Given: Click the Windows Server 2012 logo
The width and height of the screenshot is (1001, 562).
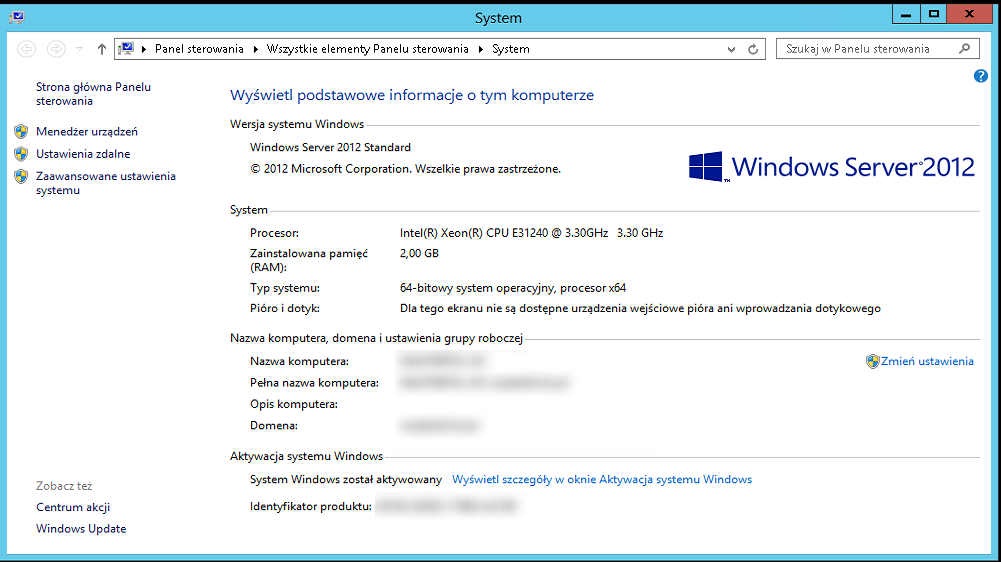Looking at the screenshot, I should point(832,167).
